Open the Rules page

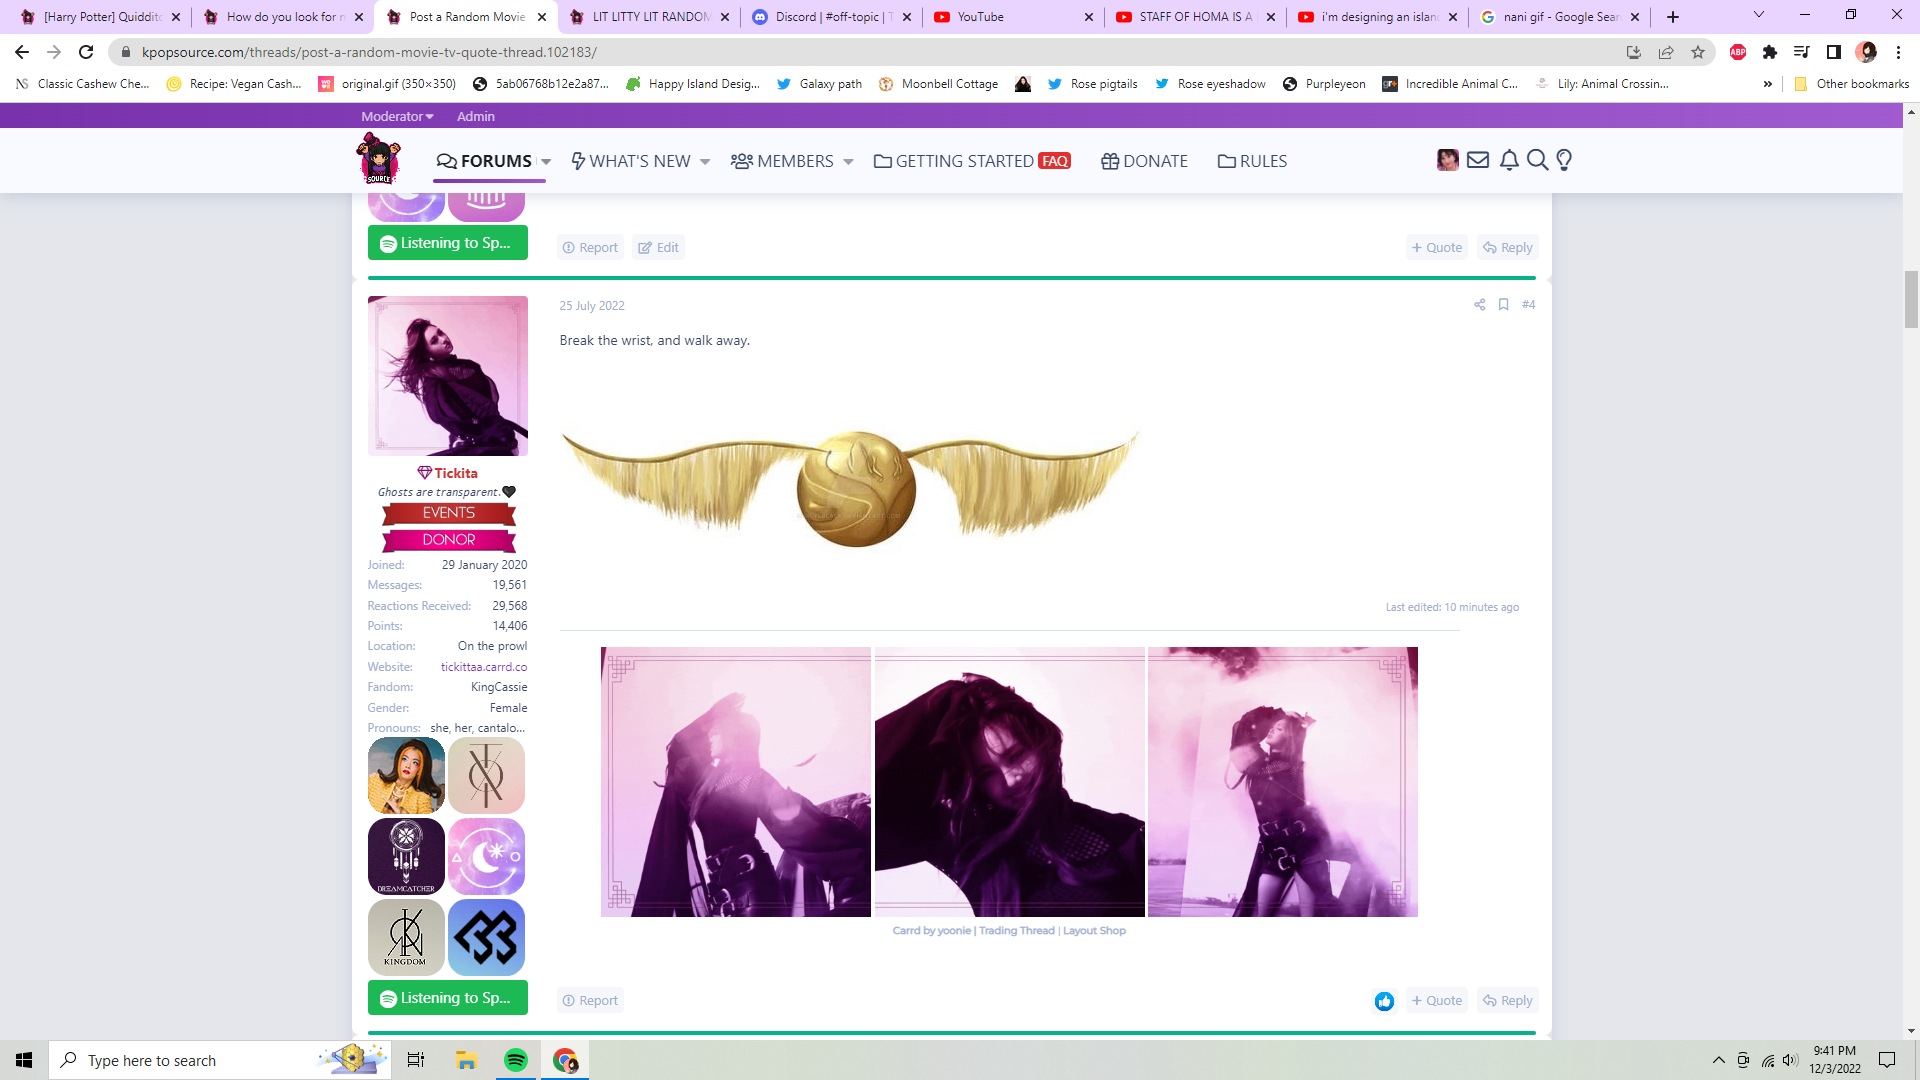pos(1252,161)
